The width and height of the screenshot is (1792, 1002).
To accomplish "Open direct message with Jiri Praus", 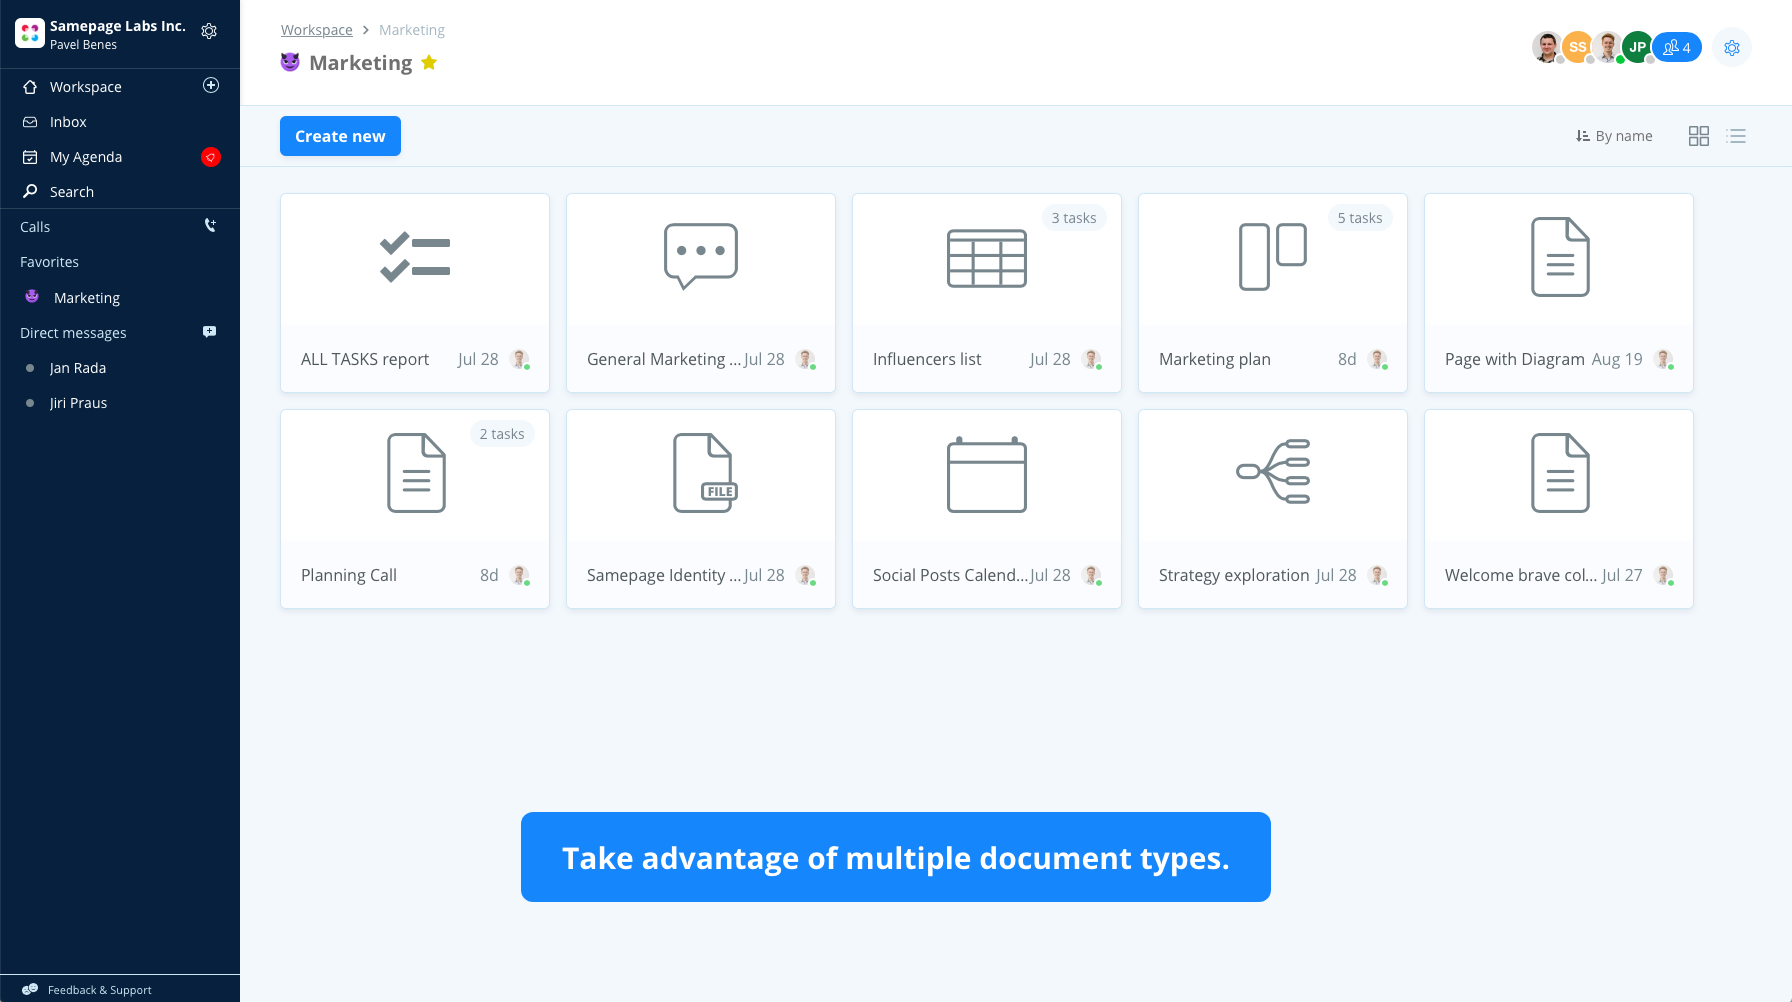I will [x=78, y=403].
